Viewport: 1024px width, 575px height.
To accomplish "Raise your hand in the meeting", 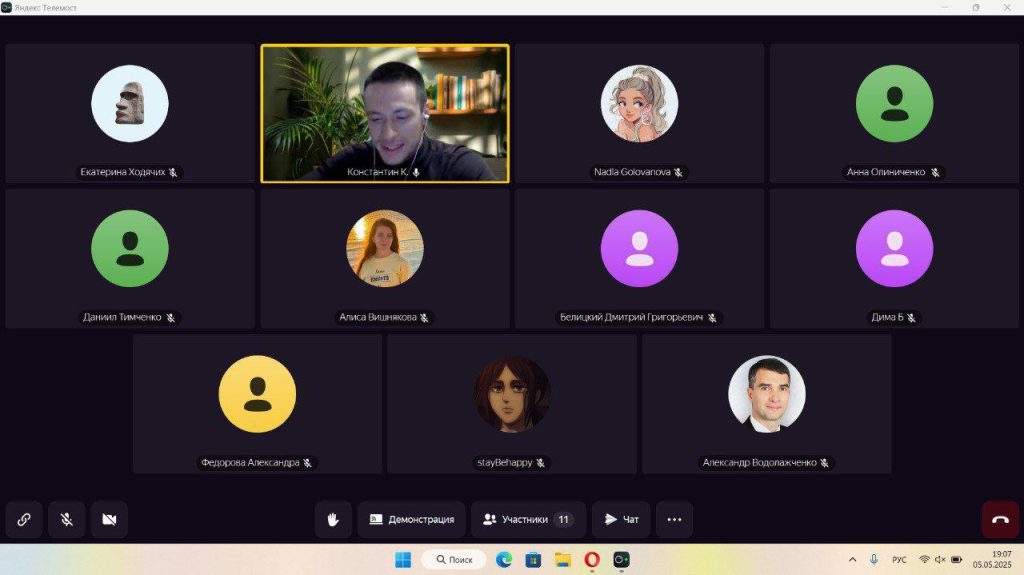I will point(333,520).
